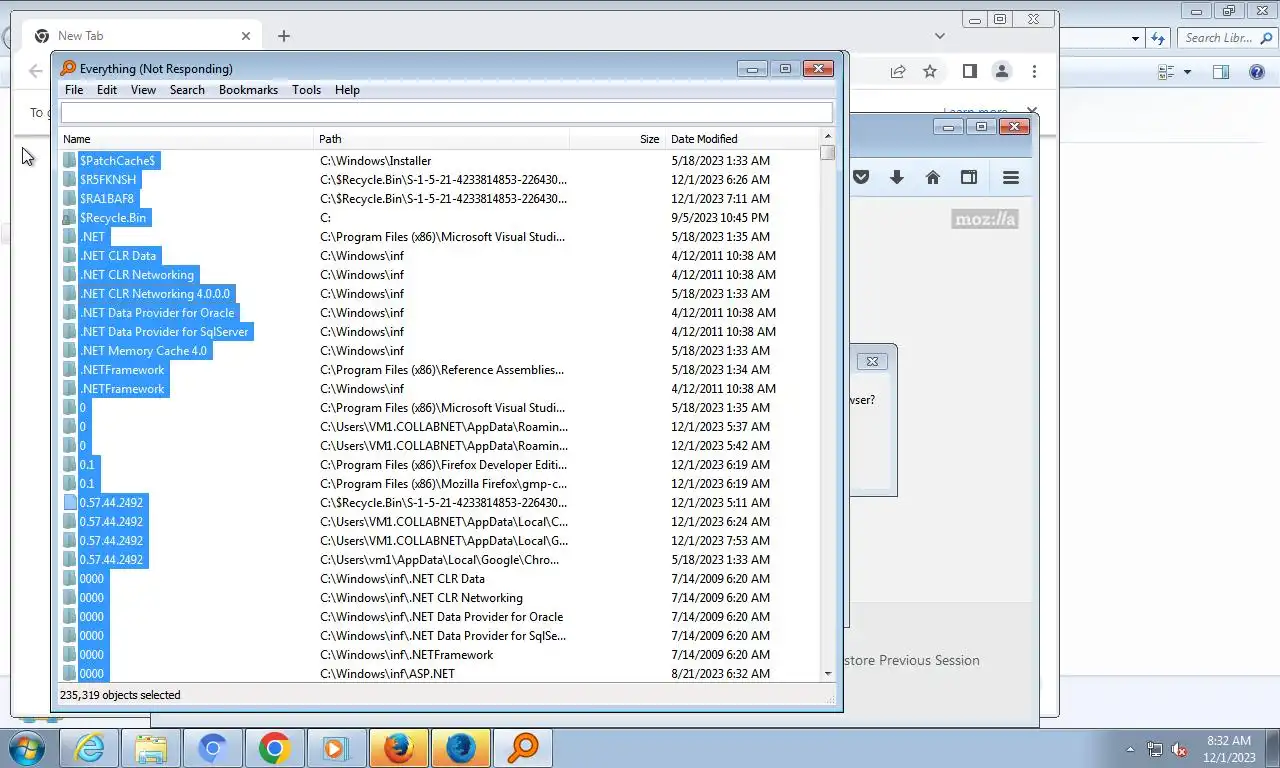Viewport: 1280px width, 768px height.
Task: Go to Firefox home page icon
Action: [933, 177]
